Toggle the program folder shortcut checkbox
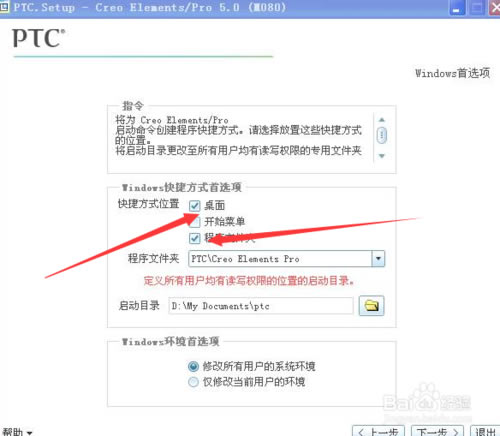 point(195,238)
